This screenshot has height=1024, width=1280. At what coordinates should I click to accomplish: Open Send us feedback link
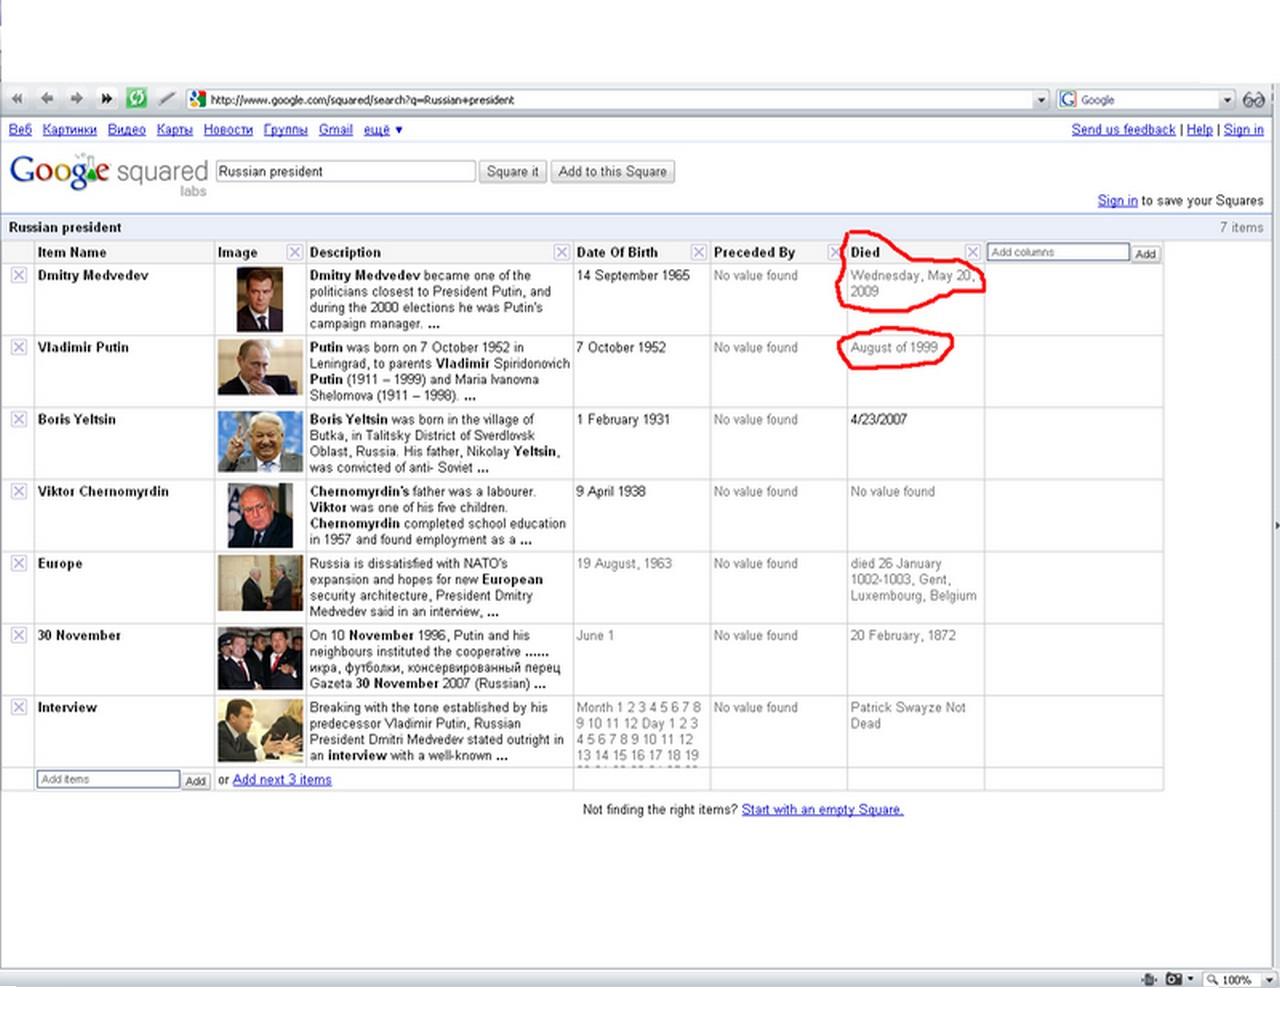click(x=1123, y=130)
